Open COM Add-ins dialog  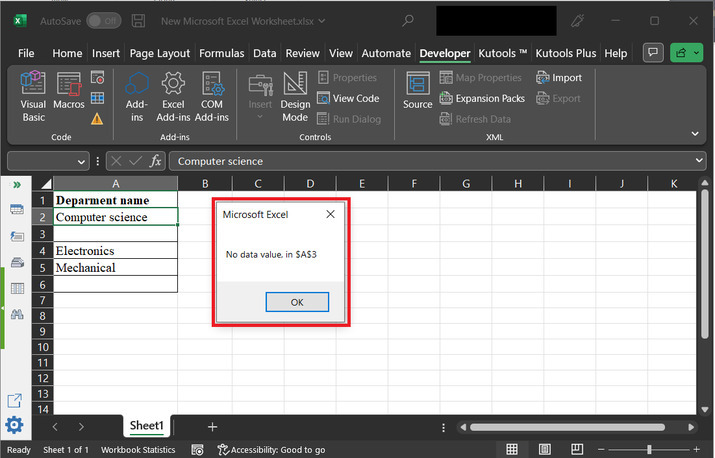(212, 97)
